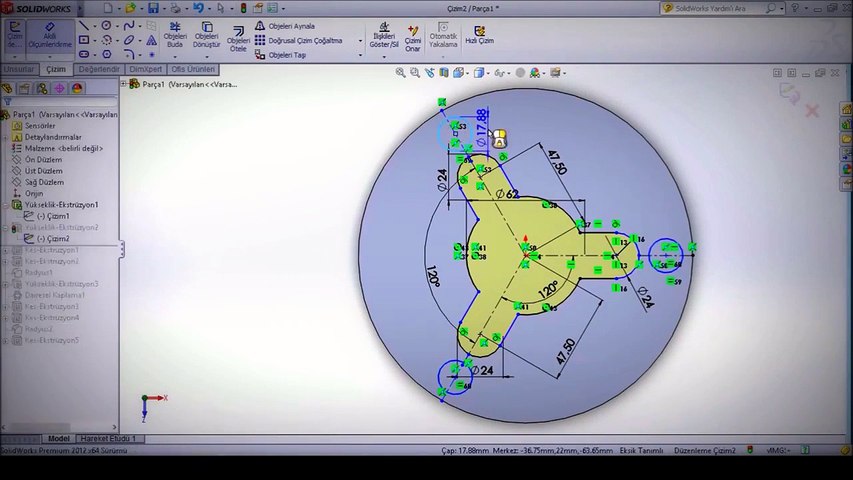Switch to the Değerlendir tab

[x=99, y=69]
